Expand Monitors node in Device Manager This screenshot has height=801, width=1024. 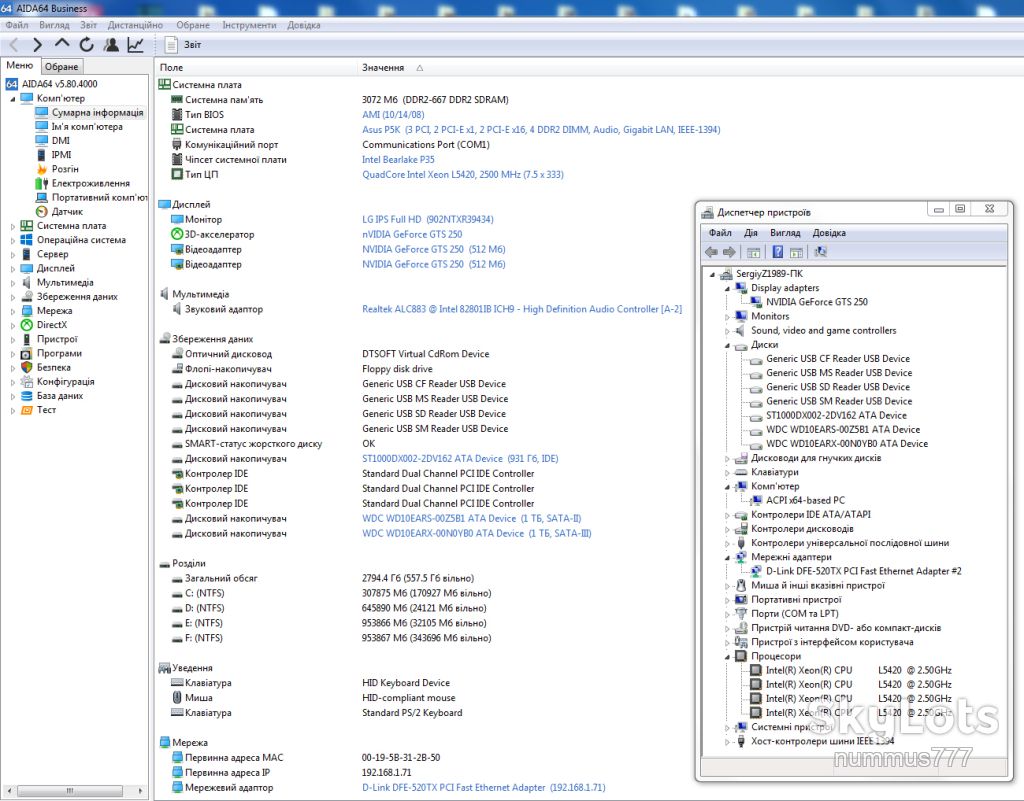(x=727, y=317)
